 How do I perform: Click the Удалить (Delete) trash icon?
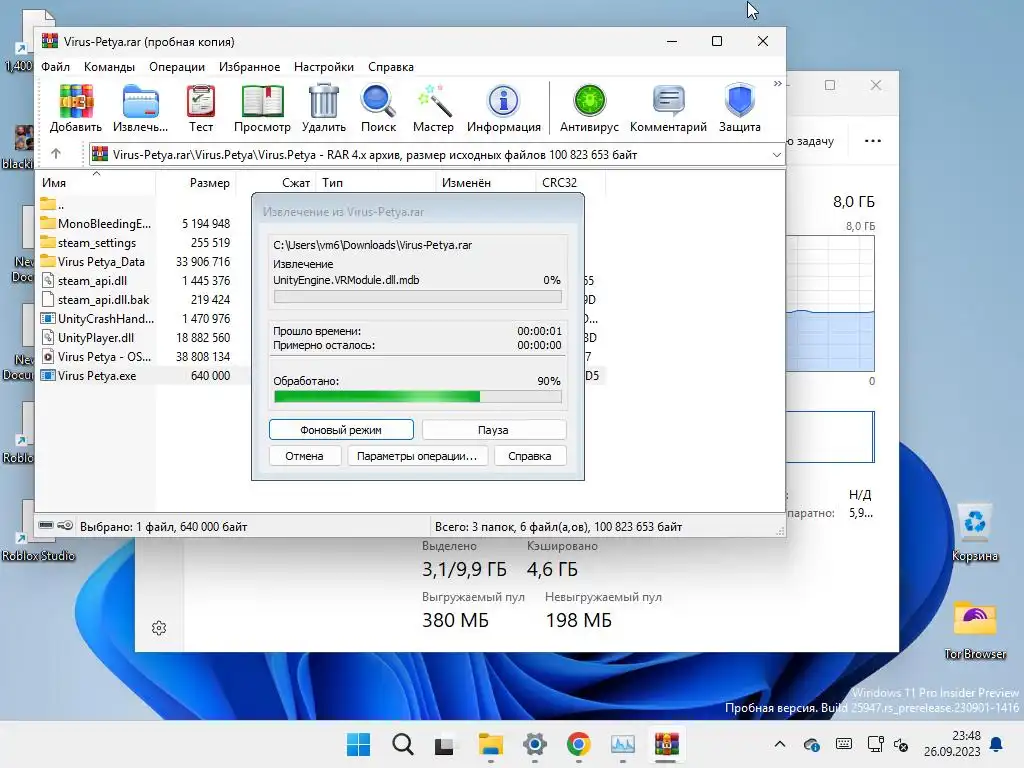point(323,108)
